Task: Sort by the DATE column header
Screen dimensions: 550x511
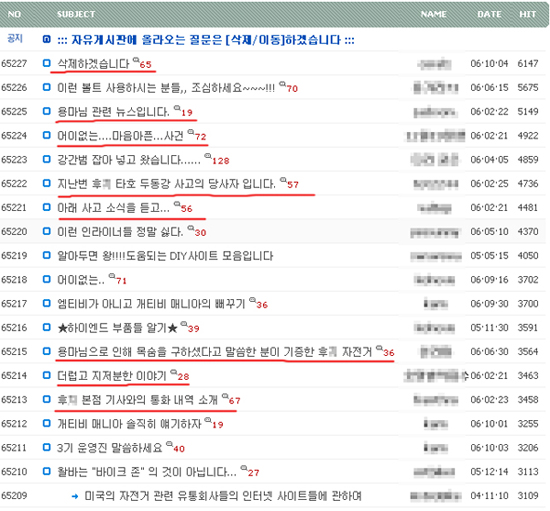Action: point(489,14)
